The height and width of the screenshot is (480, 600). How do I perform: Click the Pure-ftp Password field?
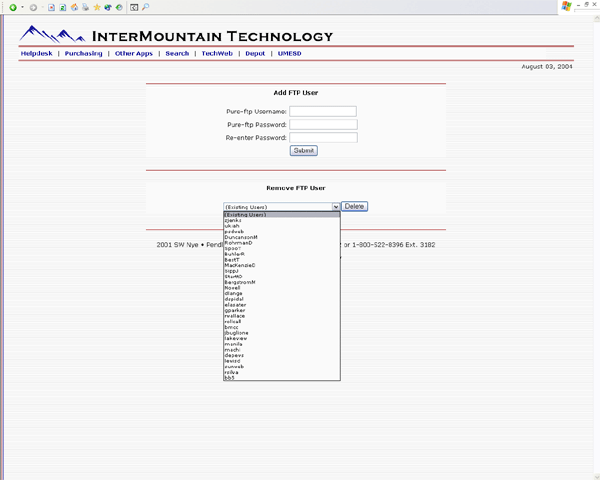323,124
